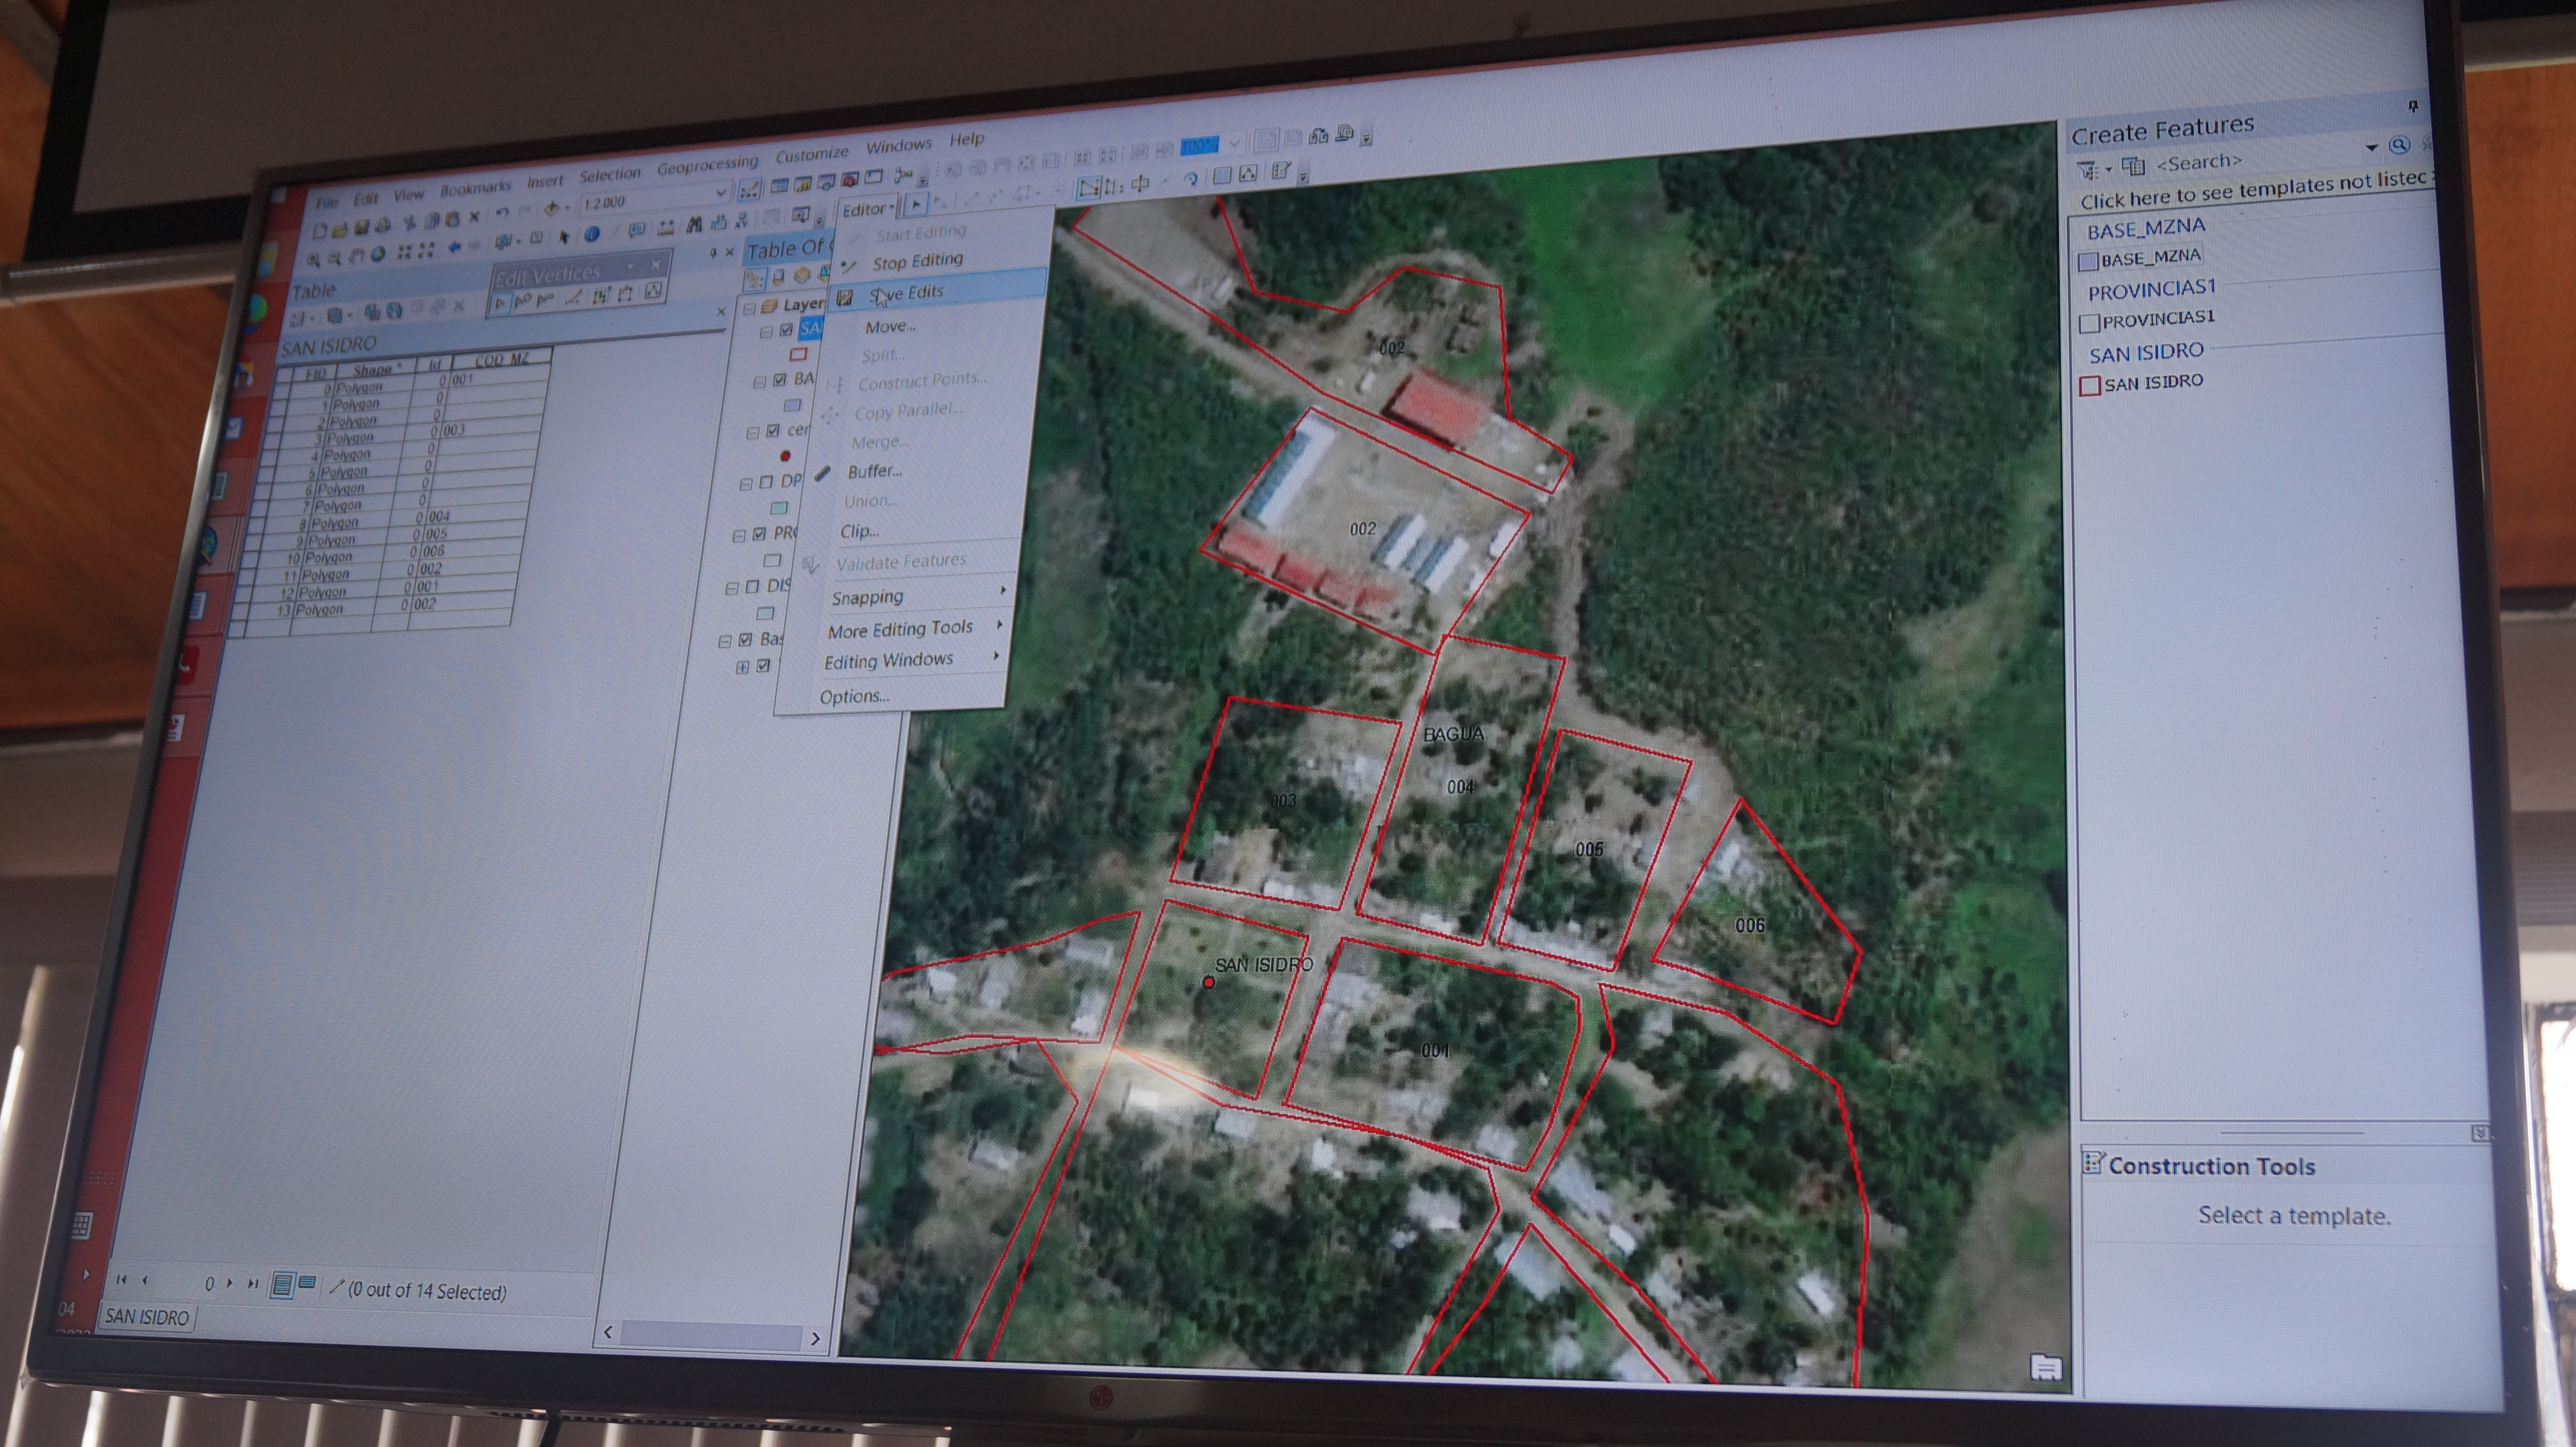Image resolution: width=2576 pixels, height=1447 pixels.
Task: Collapse the SAN ISIDRO layer node
Action: click(766, 332)
